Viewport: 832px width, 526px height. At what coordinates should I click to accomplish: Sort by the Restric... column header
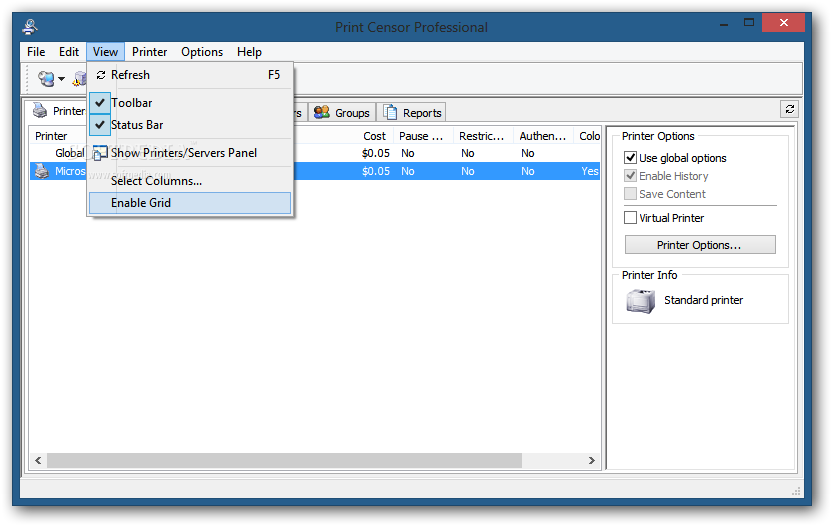pyautogui.click(x=482, y=136)
